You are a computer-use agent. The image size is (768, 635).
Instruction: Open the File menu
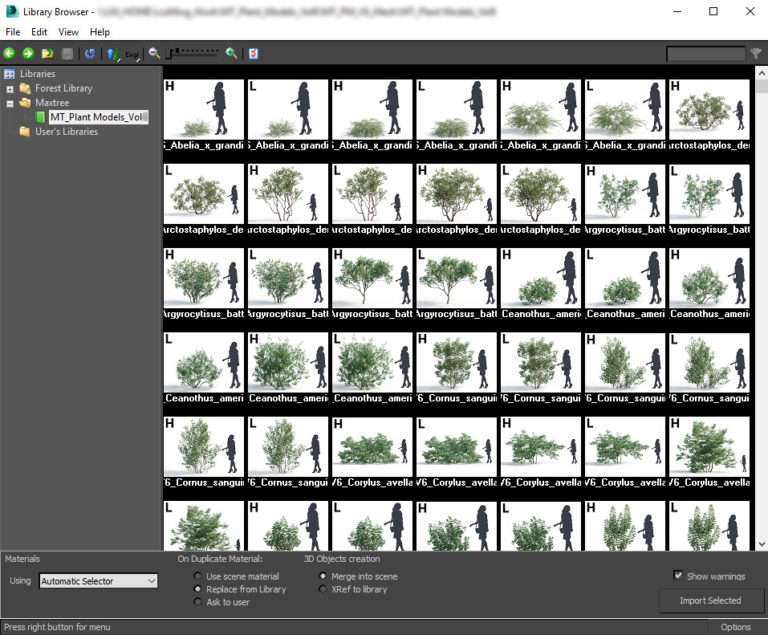pos(13,32)
